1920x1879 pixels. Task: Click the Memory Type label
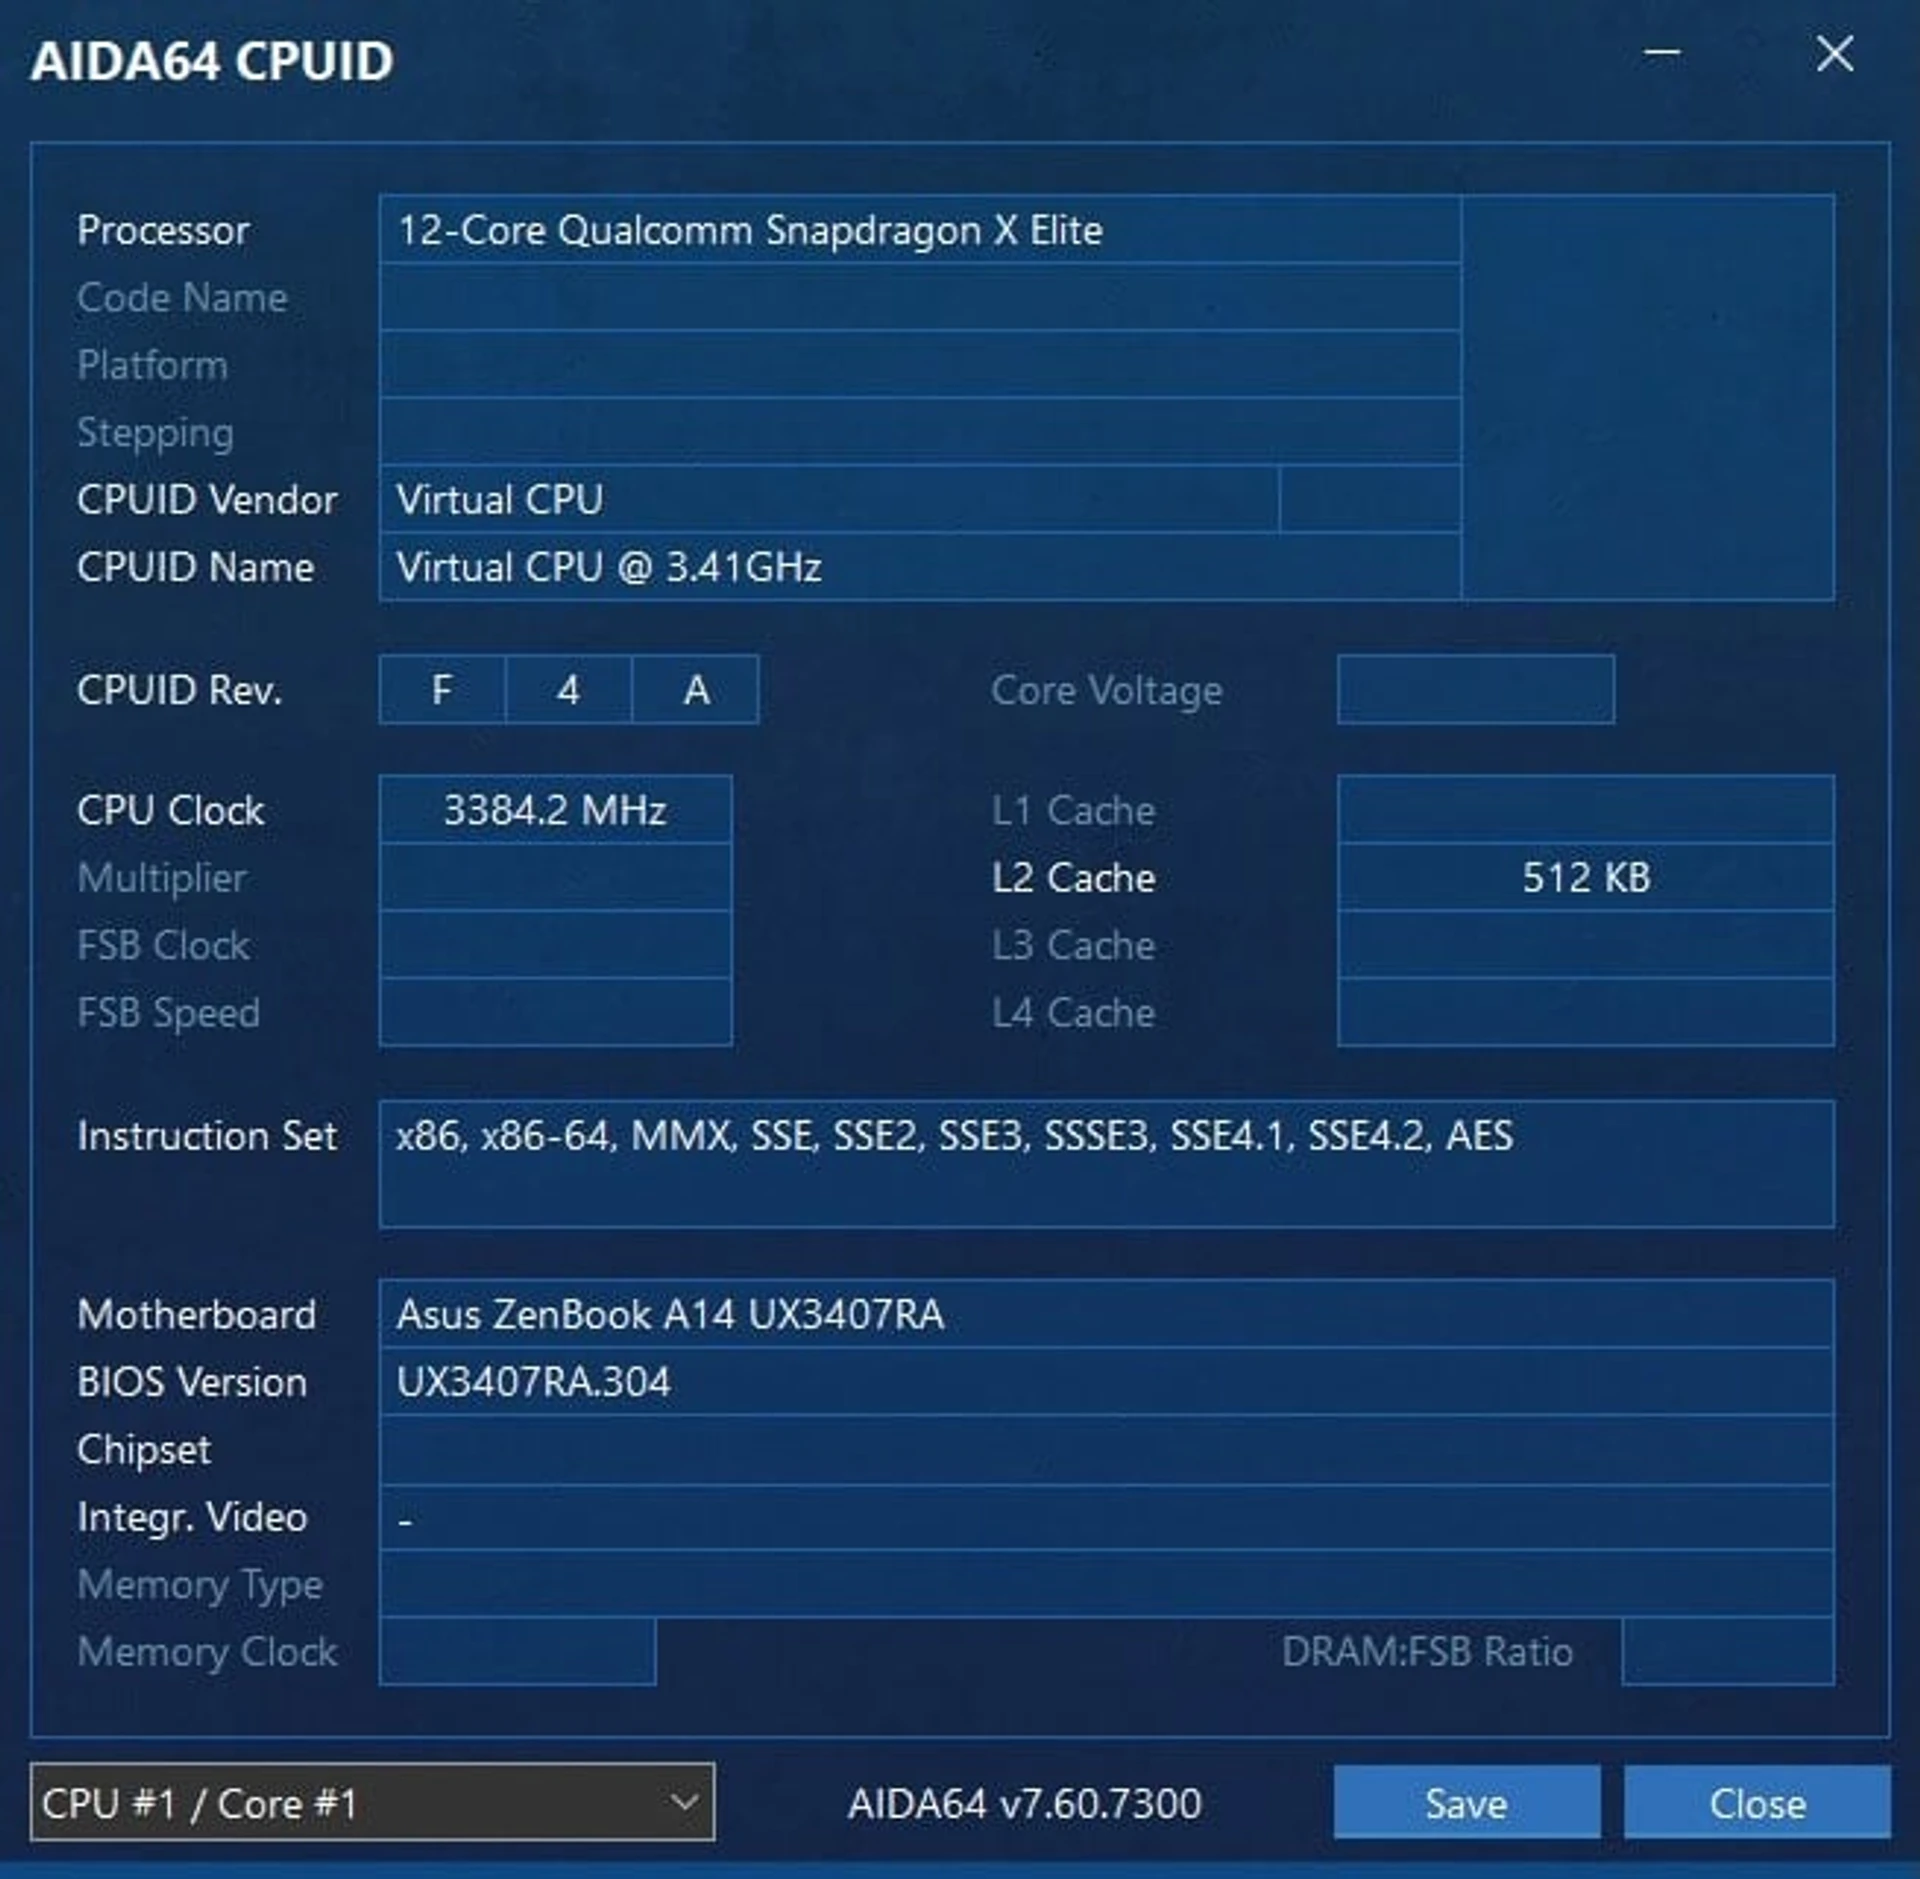tap(200, 1585)
